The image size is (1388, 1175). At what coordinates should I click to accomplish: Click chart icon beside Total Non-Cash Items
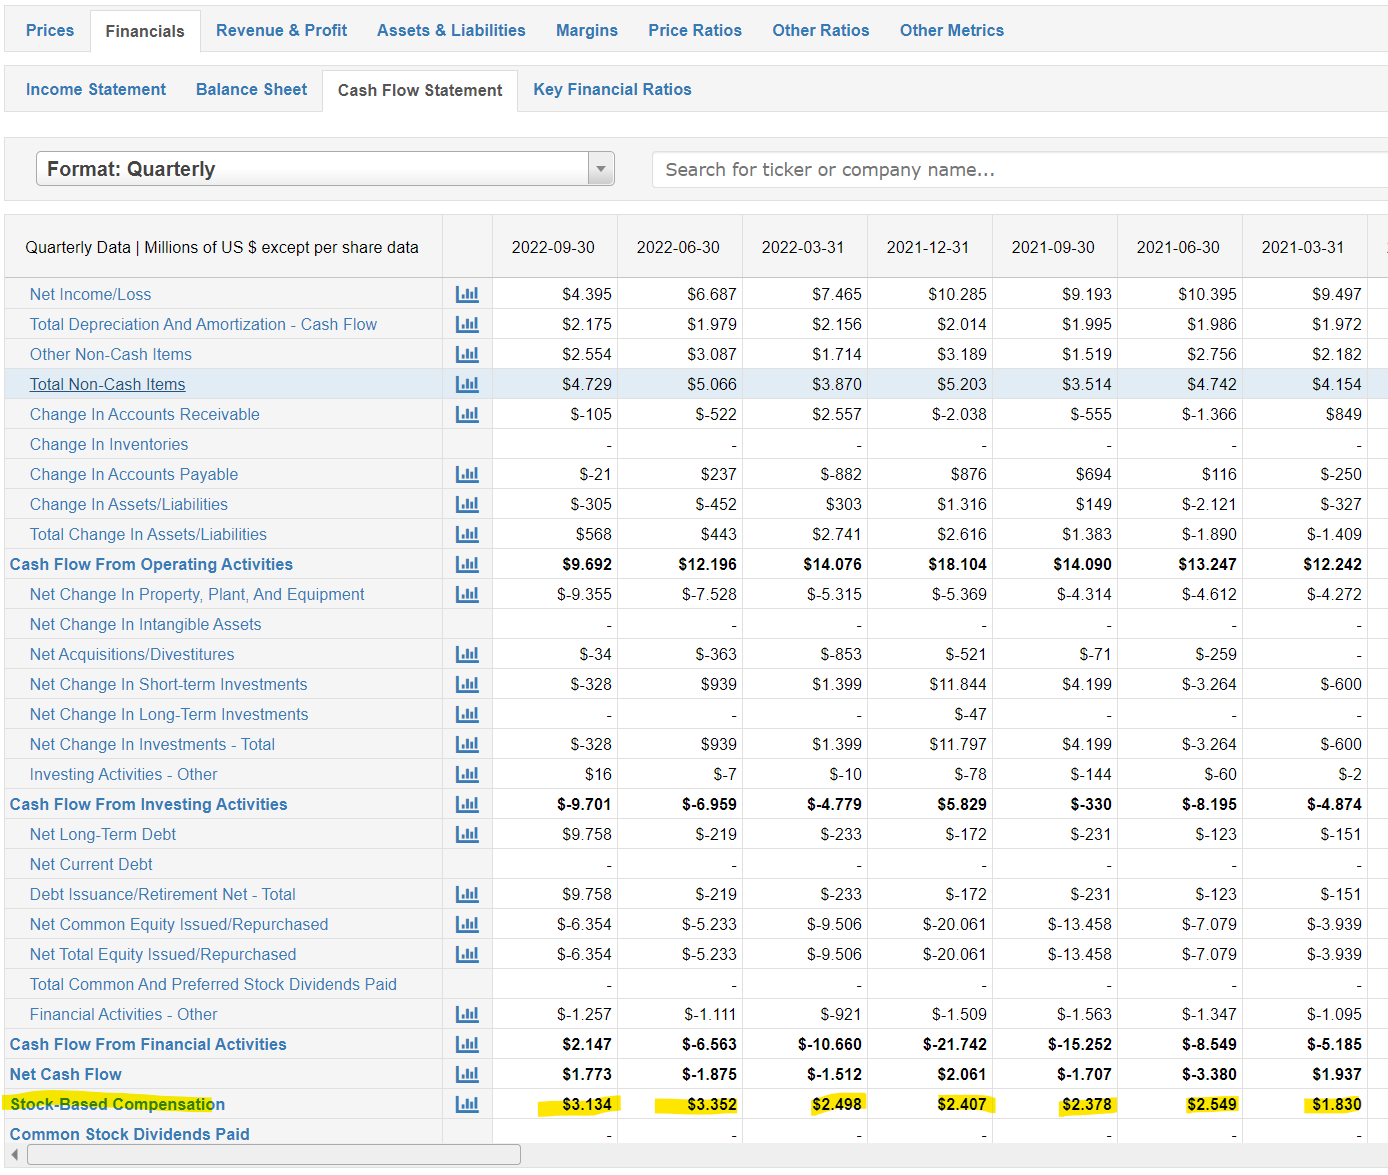tap(467, 384)
